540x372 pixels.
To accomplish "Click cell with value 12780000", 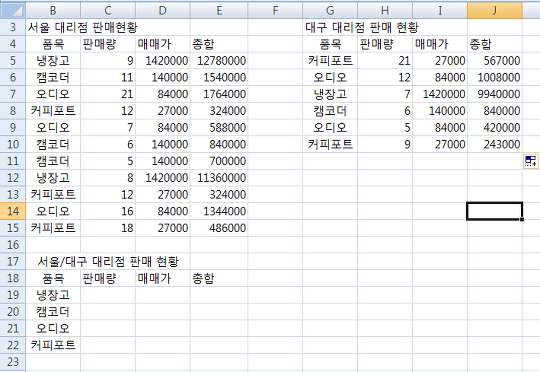I will point(219,61).
